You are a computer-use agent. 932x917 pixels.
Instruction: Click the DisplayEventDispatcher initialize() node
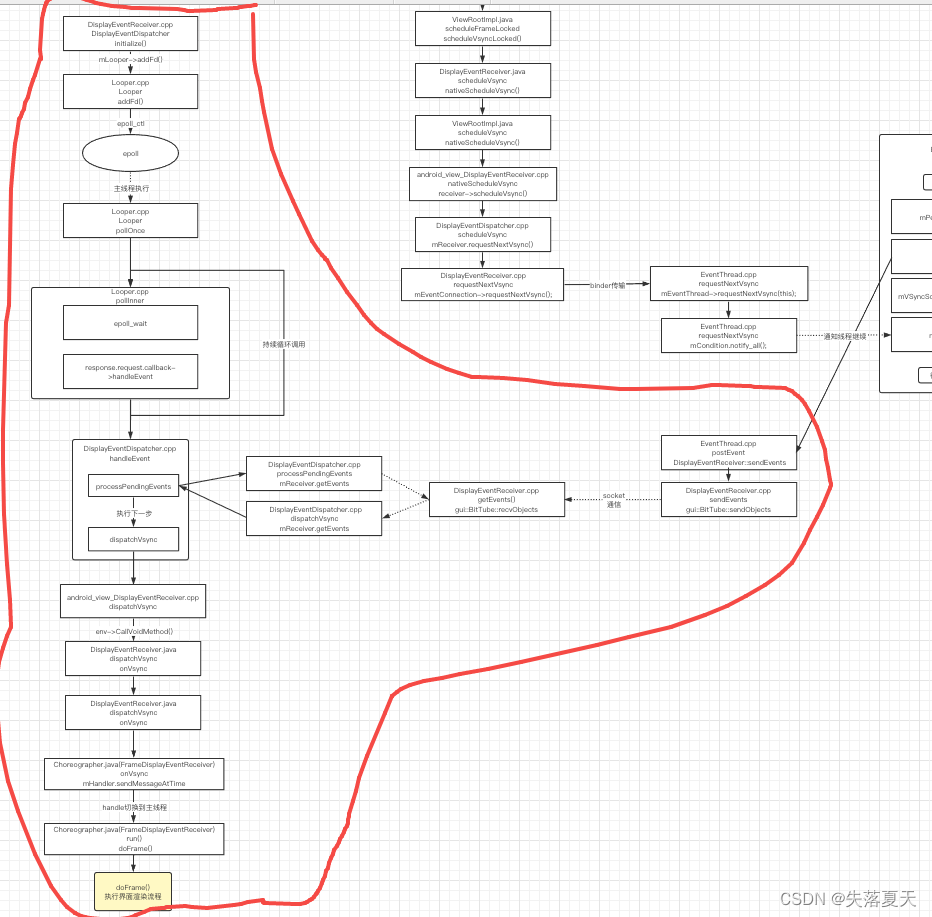pyautogui.click(x=130, y=32)
